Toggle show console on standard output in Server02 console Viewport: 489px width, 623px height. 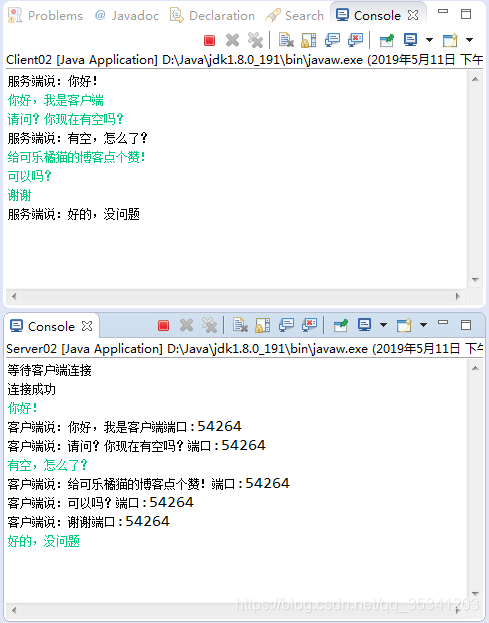point(286,325)
